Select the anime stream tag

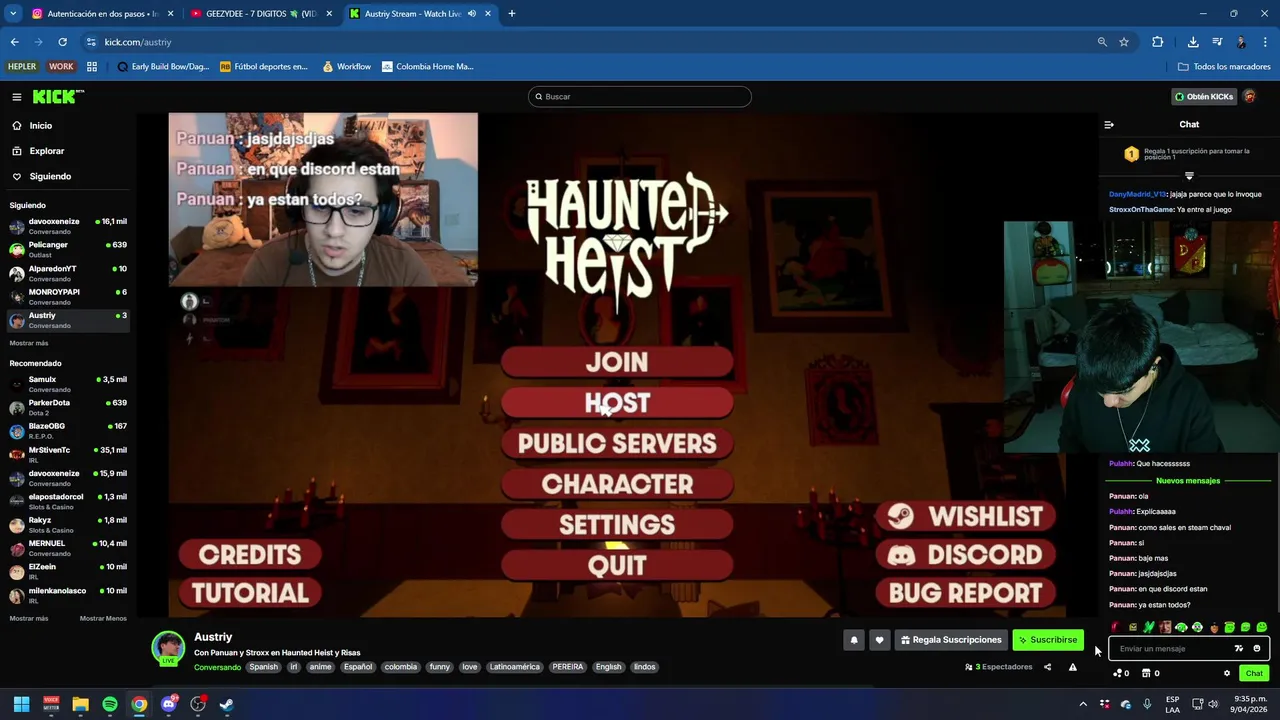coord(320,667)
